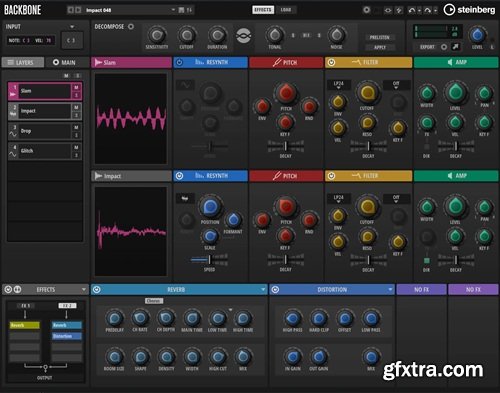Open the Distortion effect type dropdown

(x=390, y=290)
